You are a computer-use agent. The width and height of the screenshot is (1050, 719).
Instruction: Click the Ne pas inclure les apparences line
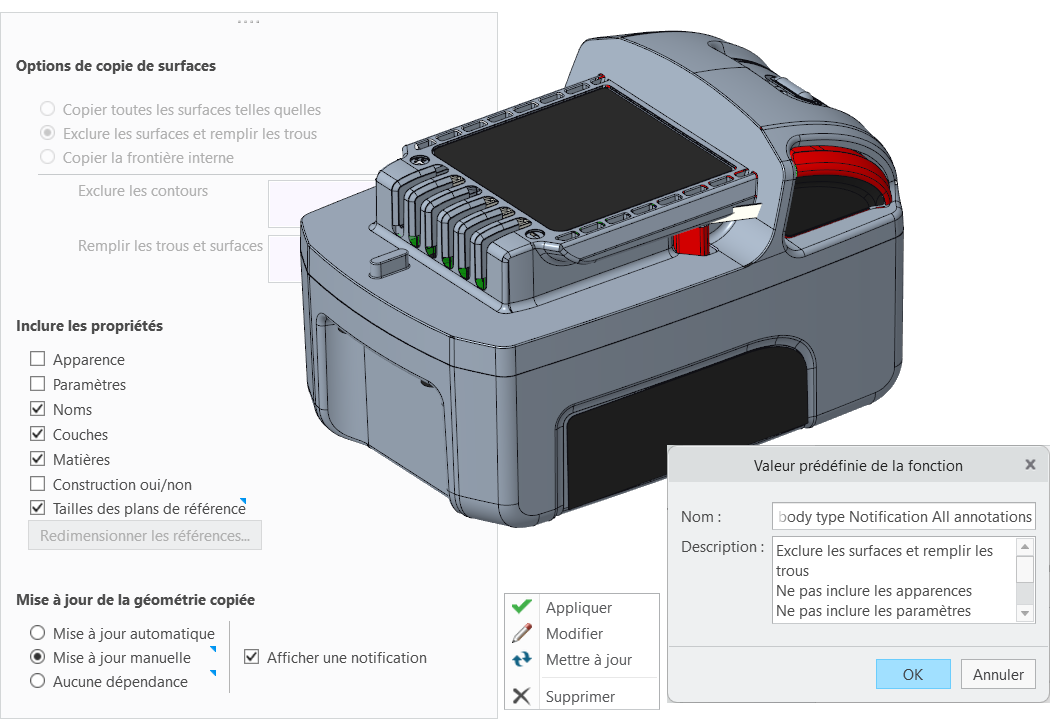(x=873, y=590)
